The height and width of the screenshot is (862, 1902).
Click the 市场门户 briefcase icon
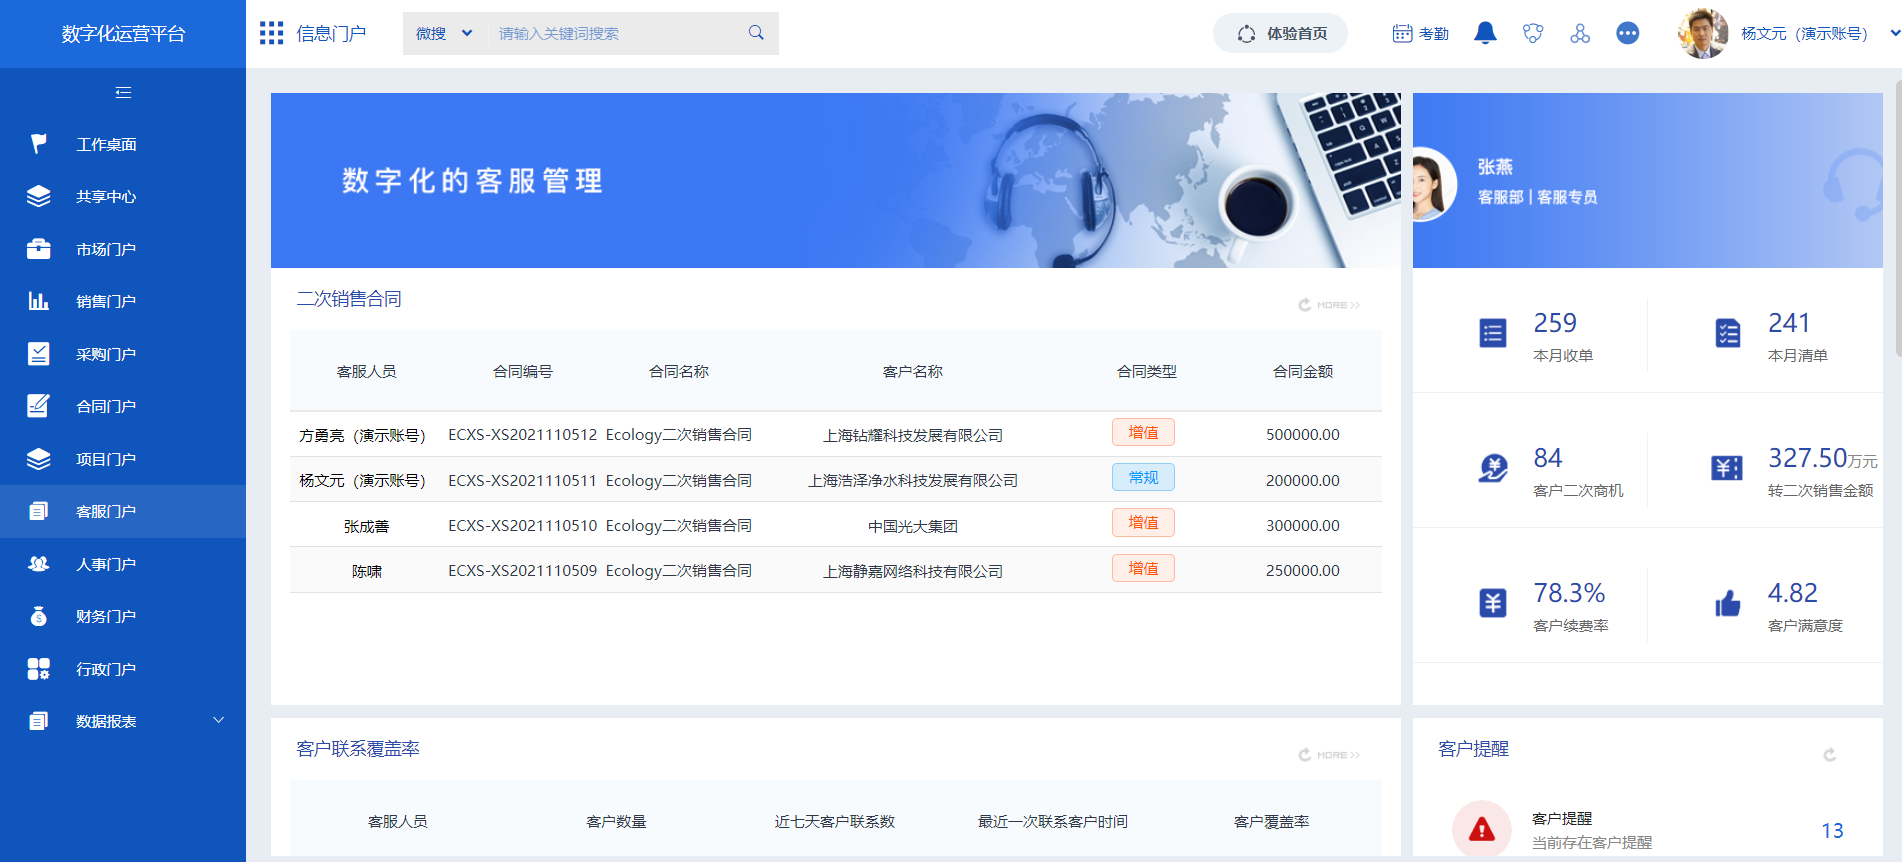click(x=38, y=249)
